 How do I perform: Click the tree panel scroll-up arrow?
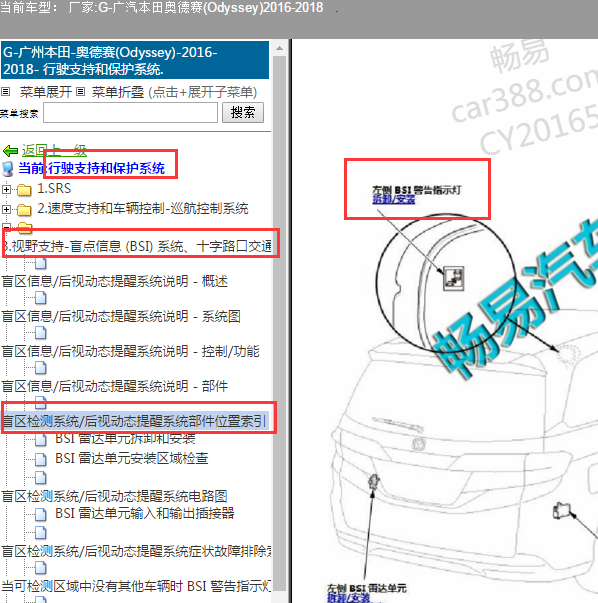(280, 48)
